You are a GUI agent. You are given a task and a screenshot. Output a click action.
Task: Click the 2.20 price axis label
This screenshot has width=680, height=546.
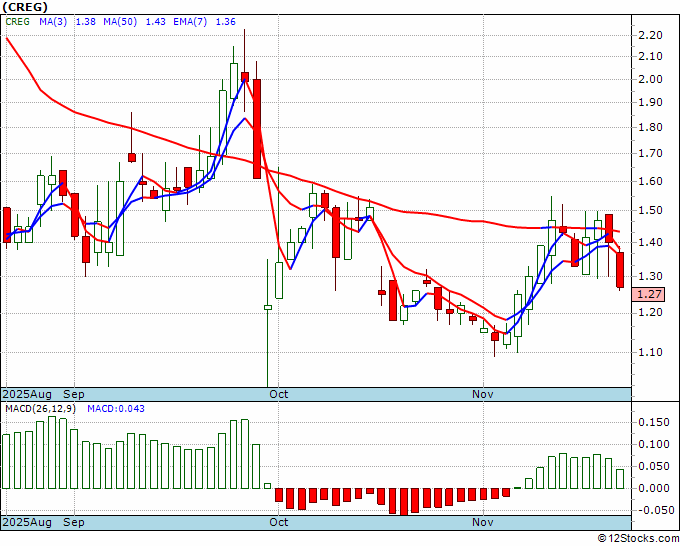click(650, 35)
